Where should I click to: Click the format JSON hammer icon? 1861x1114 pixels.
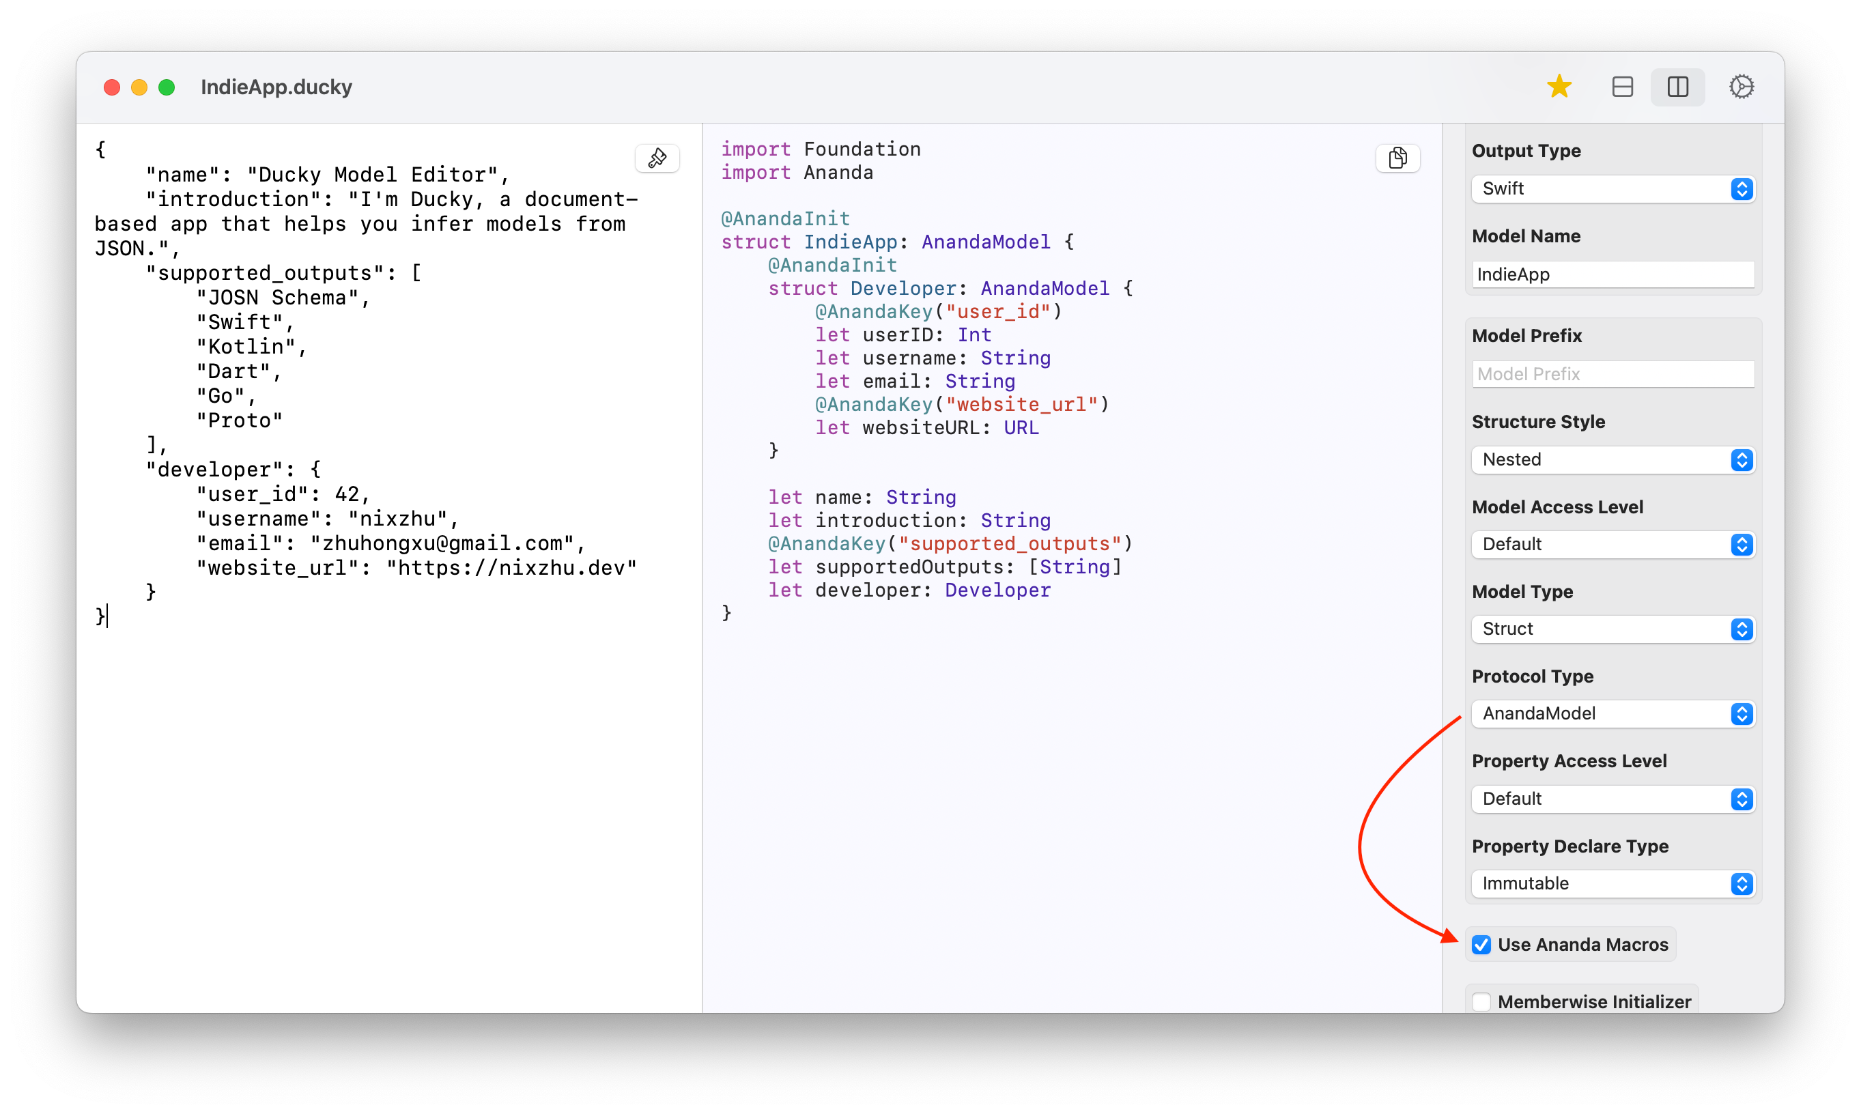657,158
